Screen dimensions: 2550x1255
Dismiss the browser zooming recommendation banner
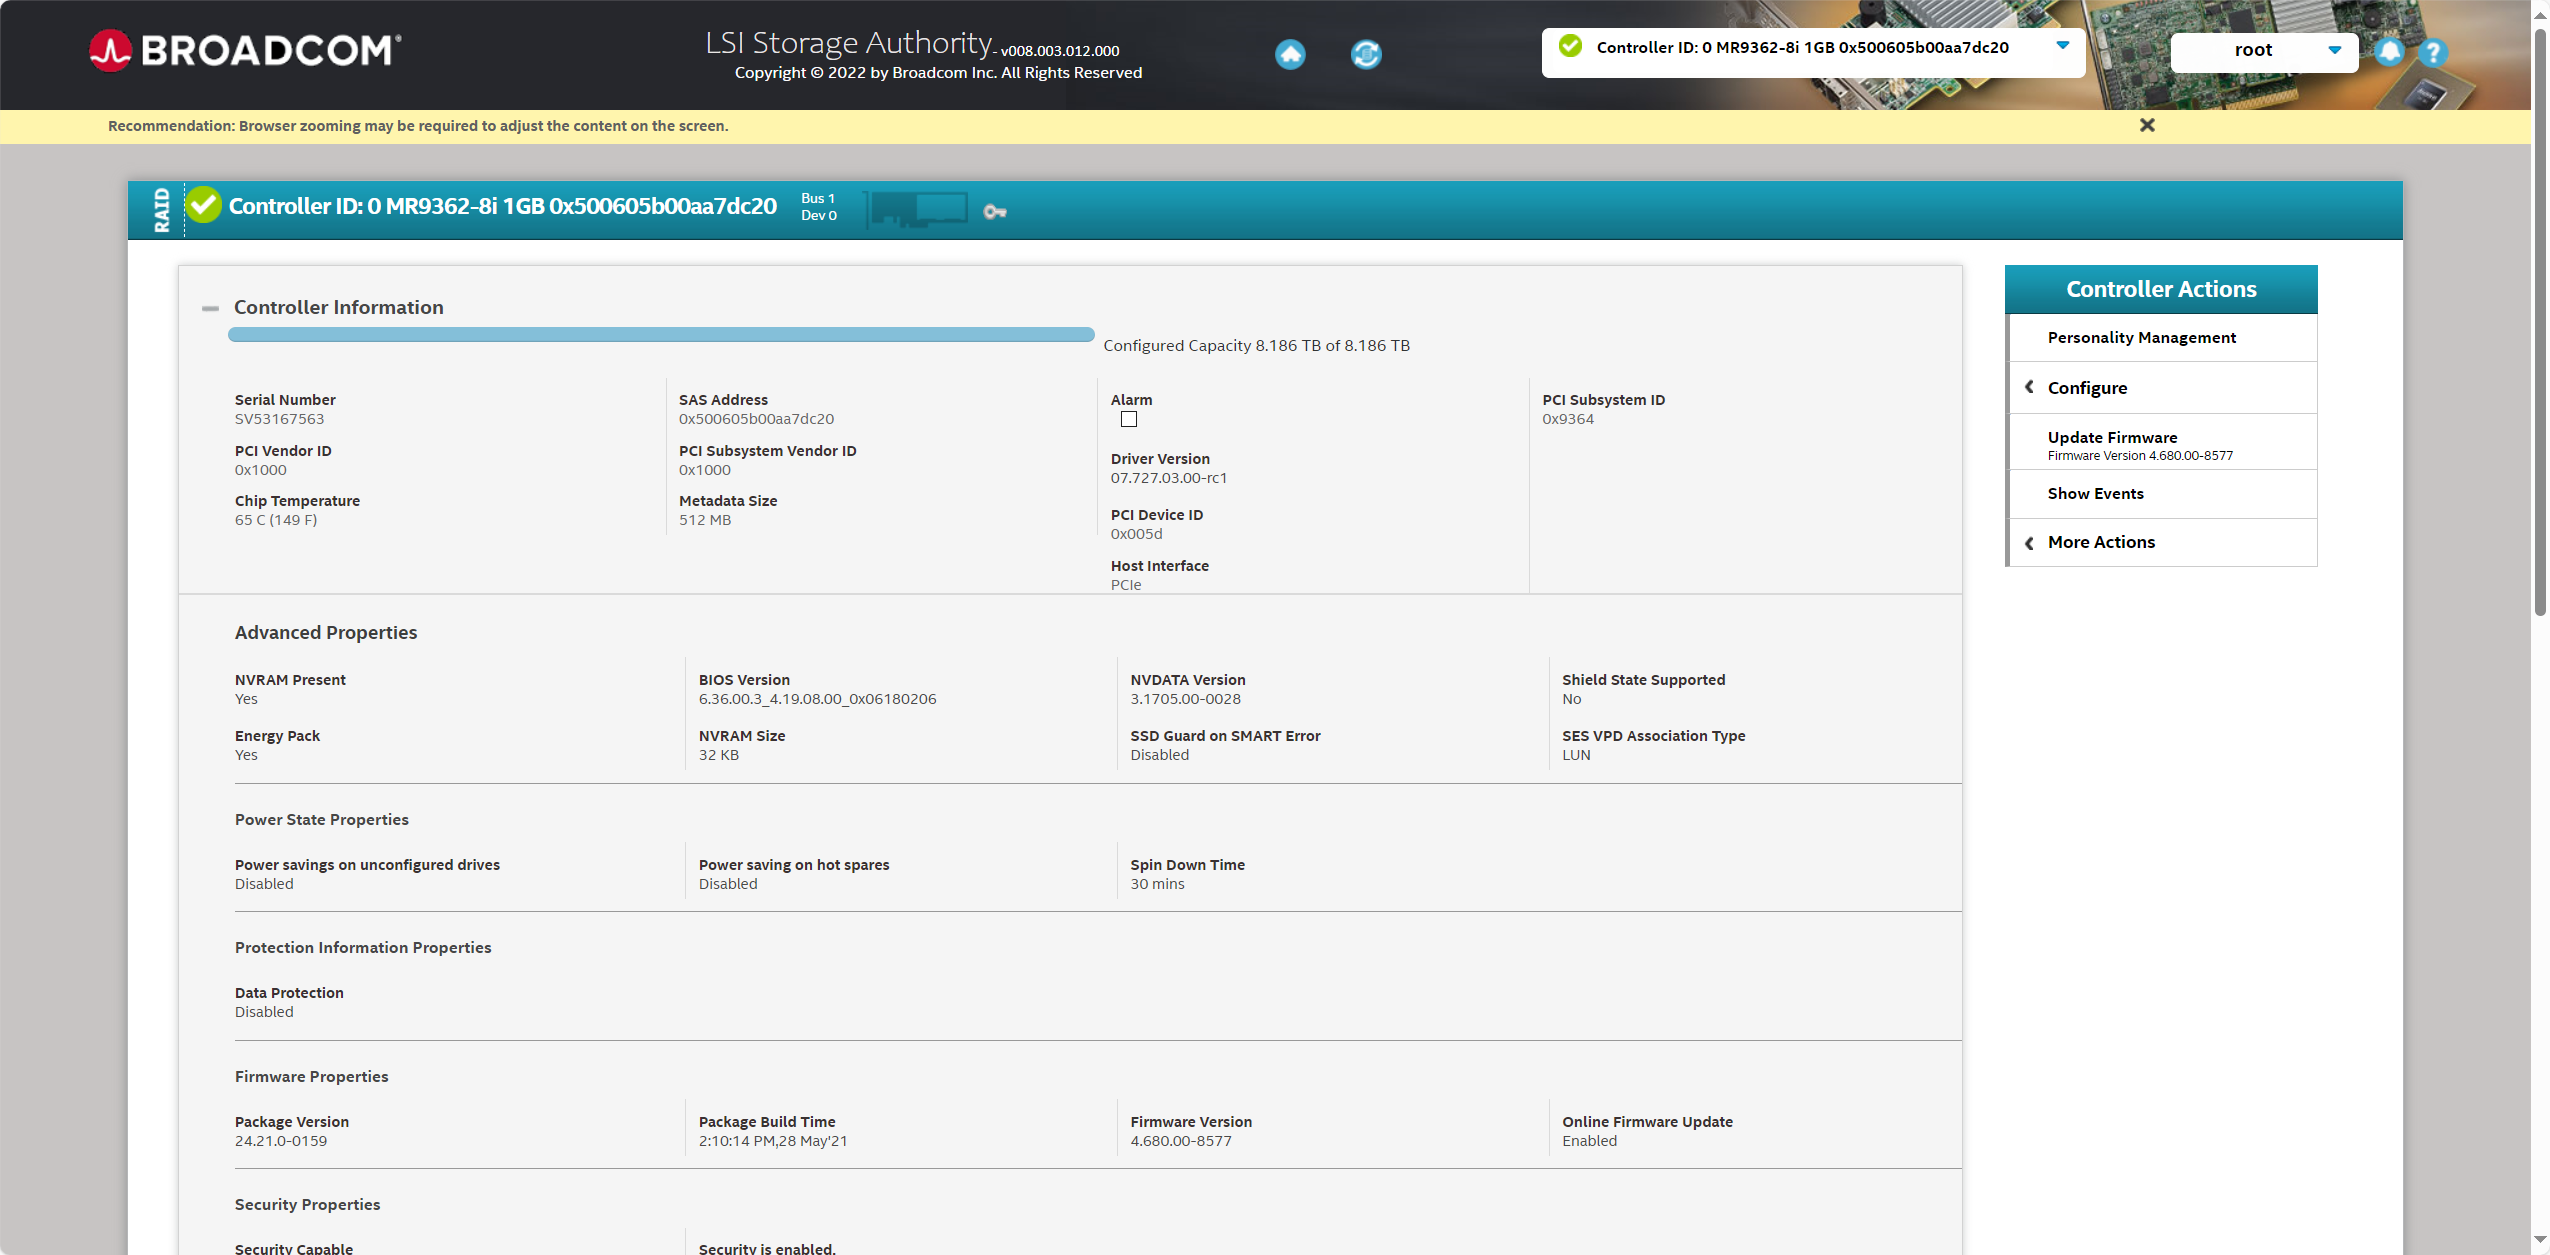2147,125
